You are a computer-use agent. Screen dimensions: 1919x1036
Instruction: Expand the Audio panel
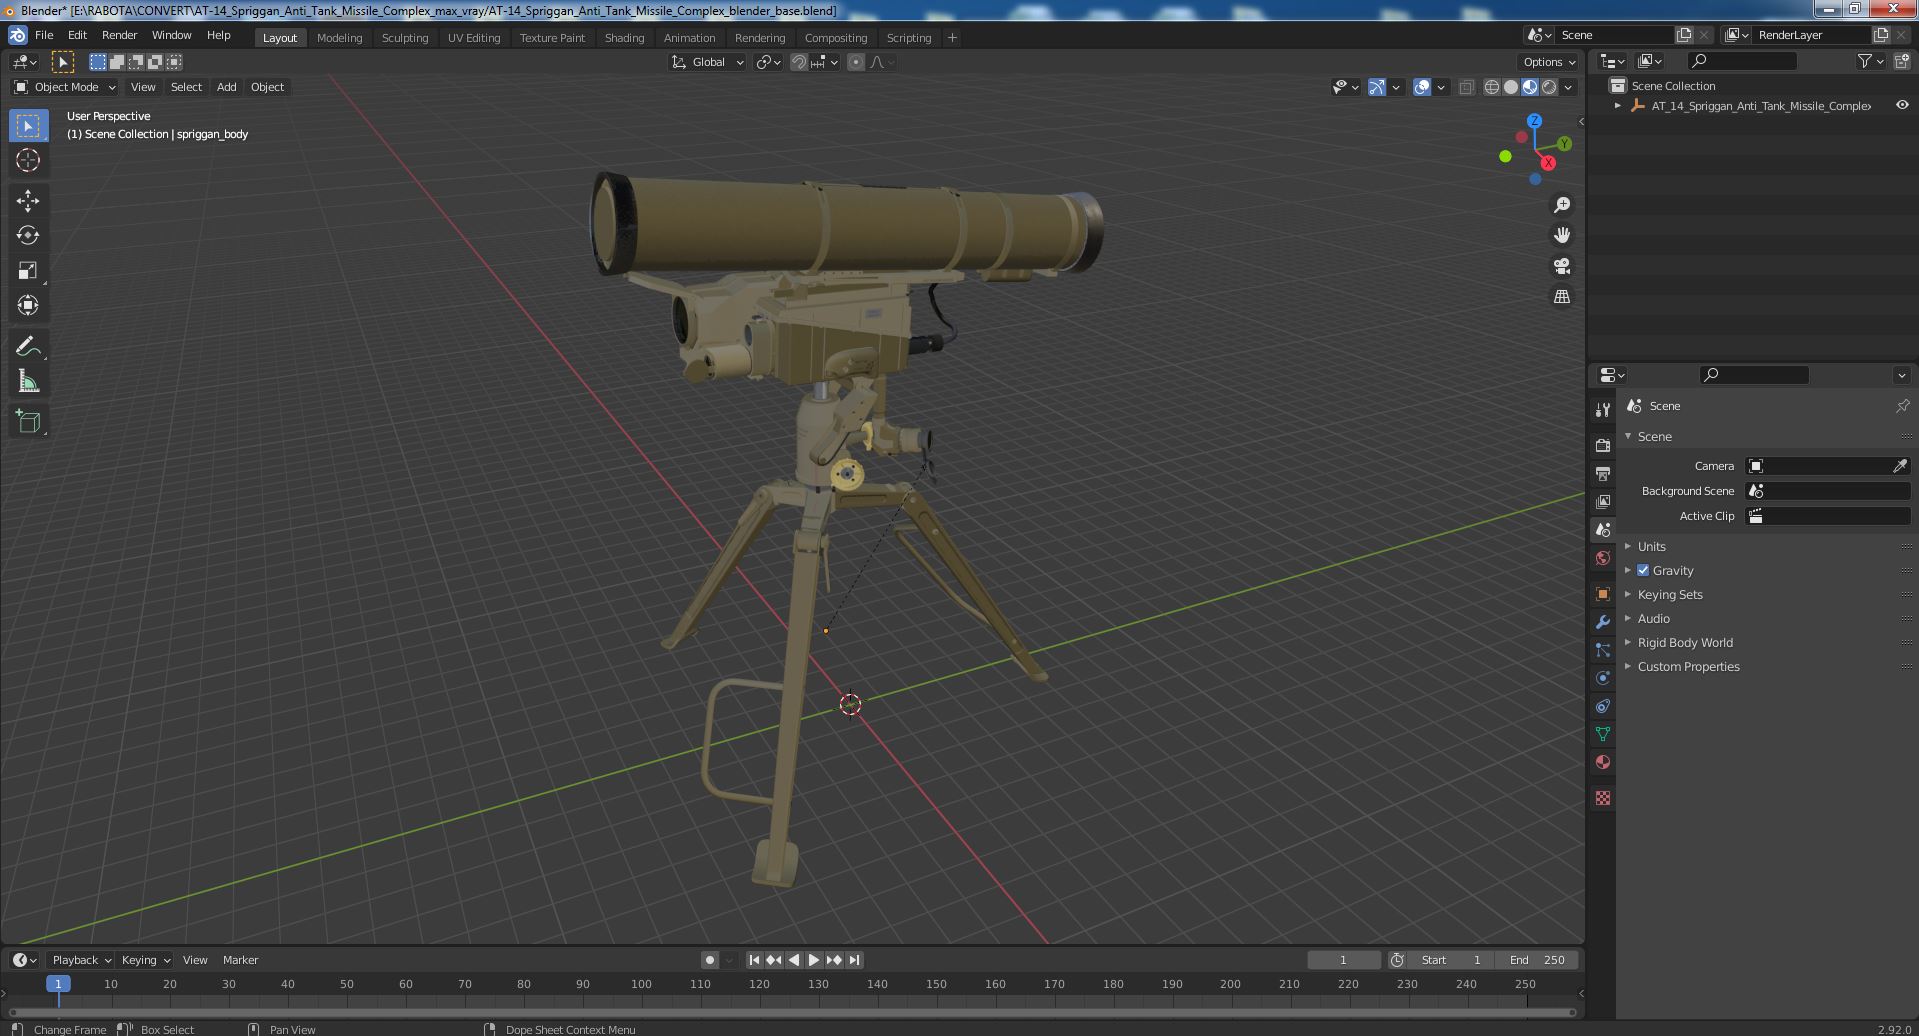pyautogui.click(x=1653, y=618)
